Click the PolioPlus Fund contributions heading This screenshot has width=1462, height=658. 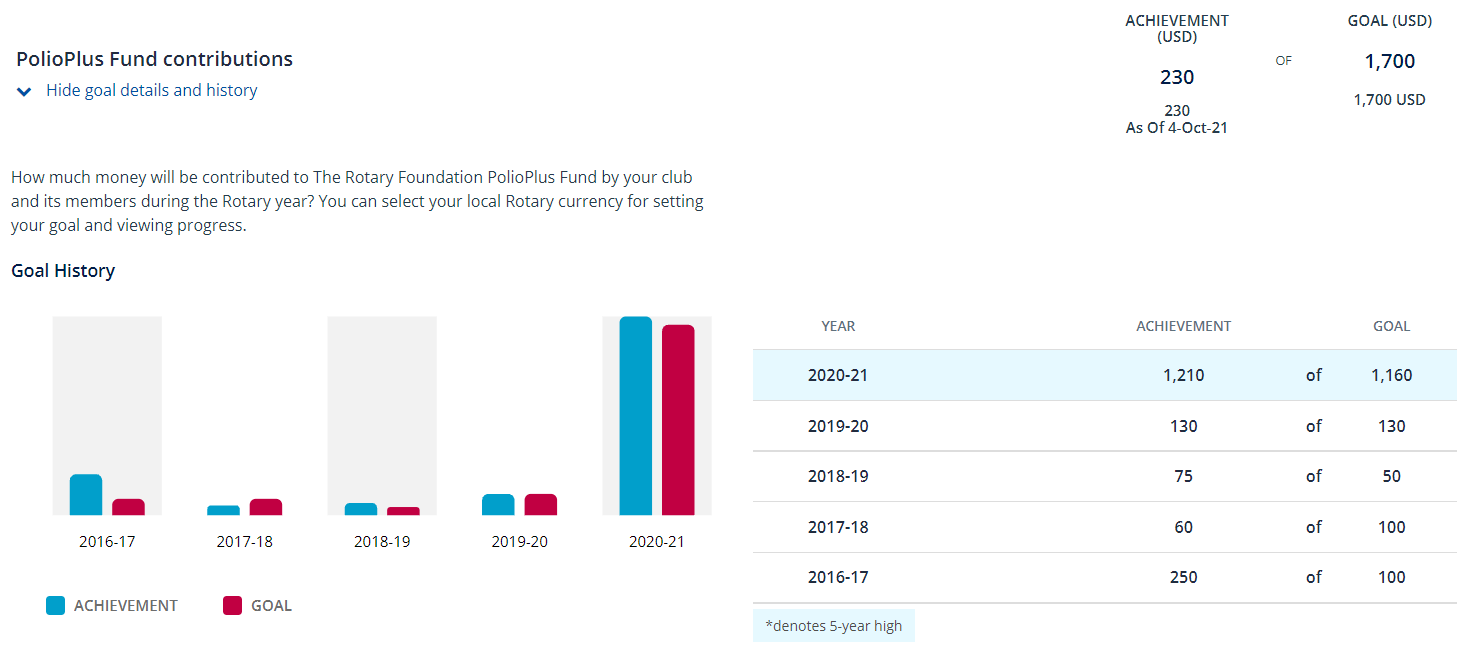(154, 59)
